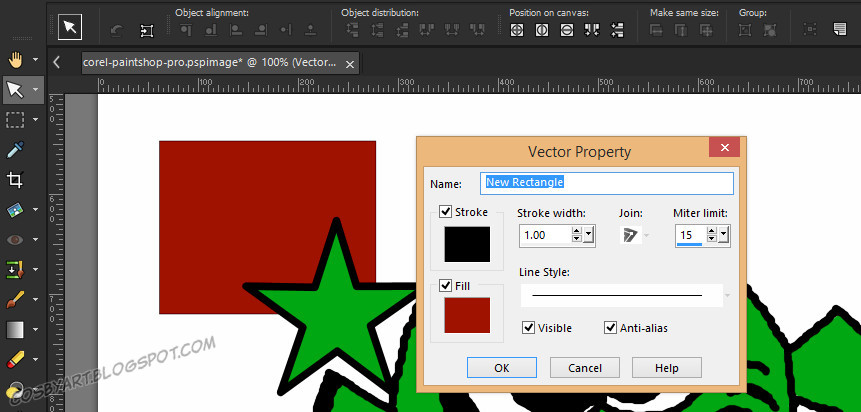Click the Miter limit value field

tap(691, 235)
